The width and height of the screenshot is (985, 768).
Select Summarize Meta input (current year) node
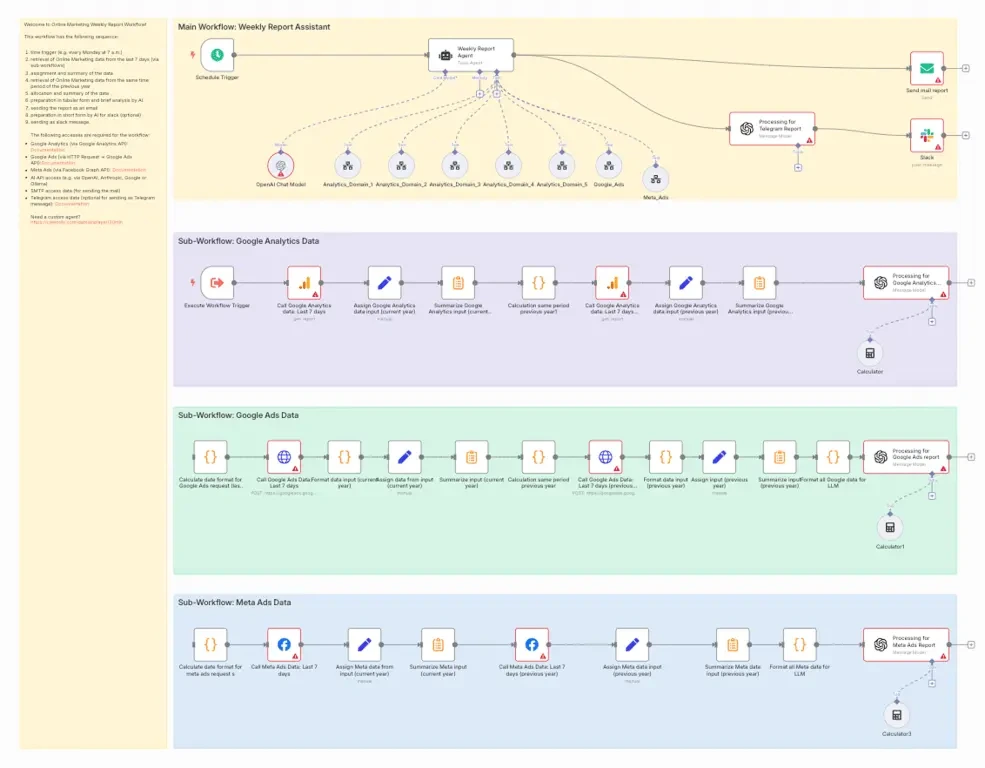(438, 644)
